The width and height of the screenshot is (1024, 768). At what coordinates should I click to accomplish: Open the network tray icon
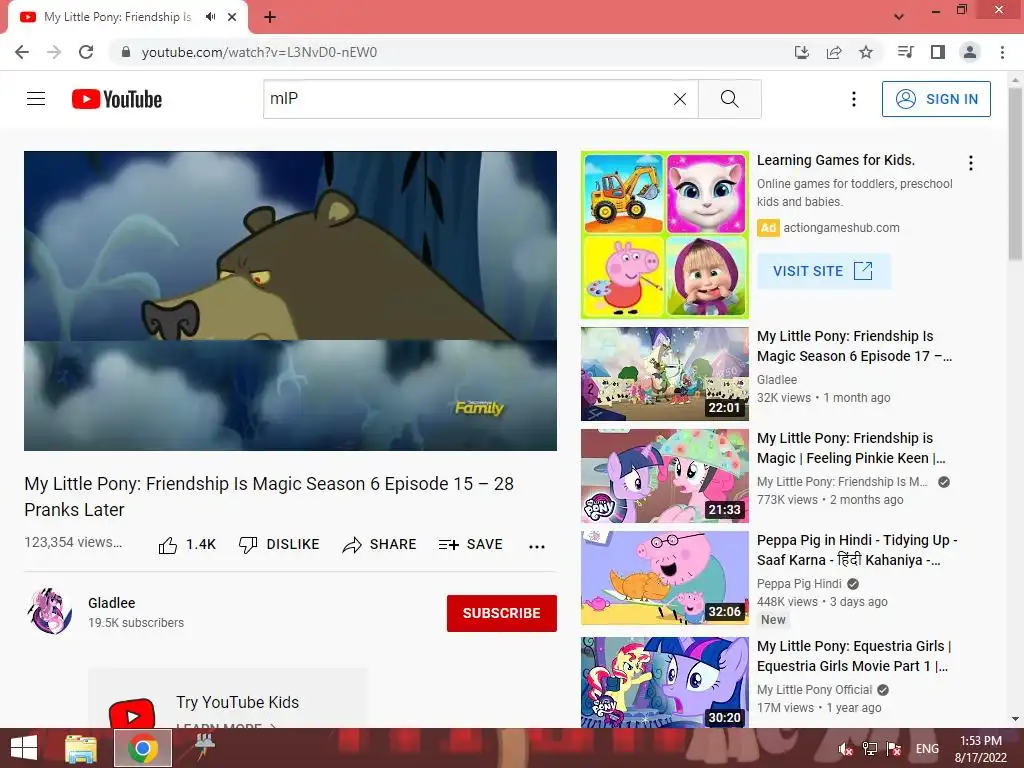870,749
